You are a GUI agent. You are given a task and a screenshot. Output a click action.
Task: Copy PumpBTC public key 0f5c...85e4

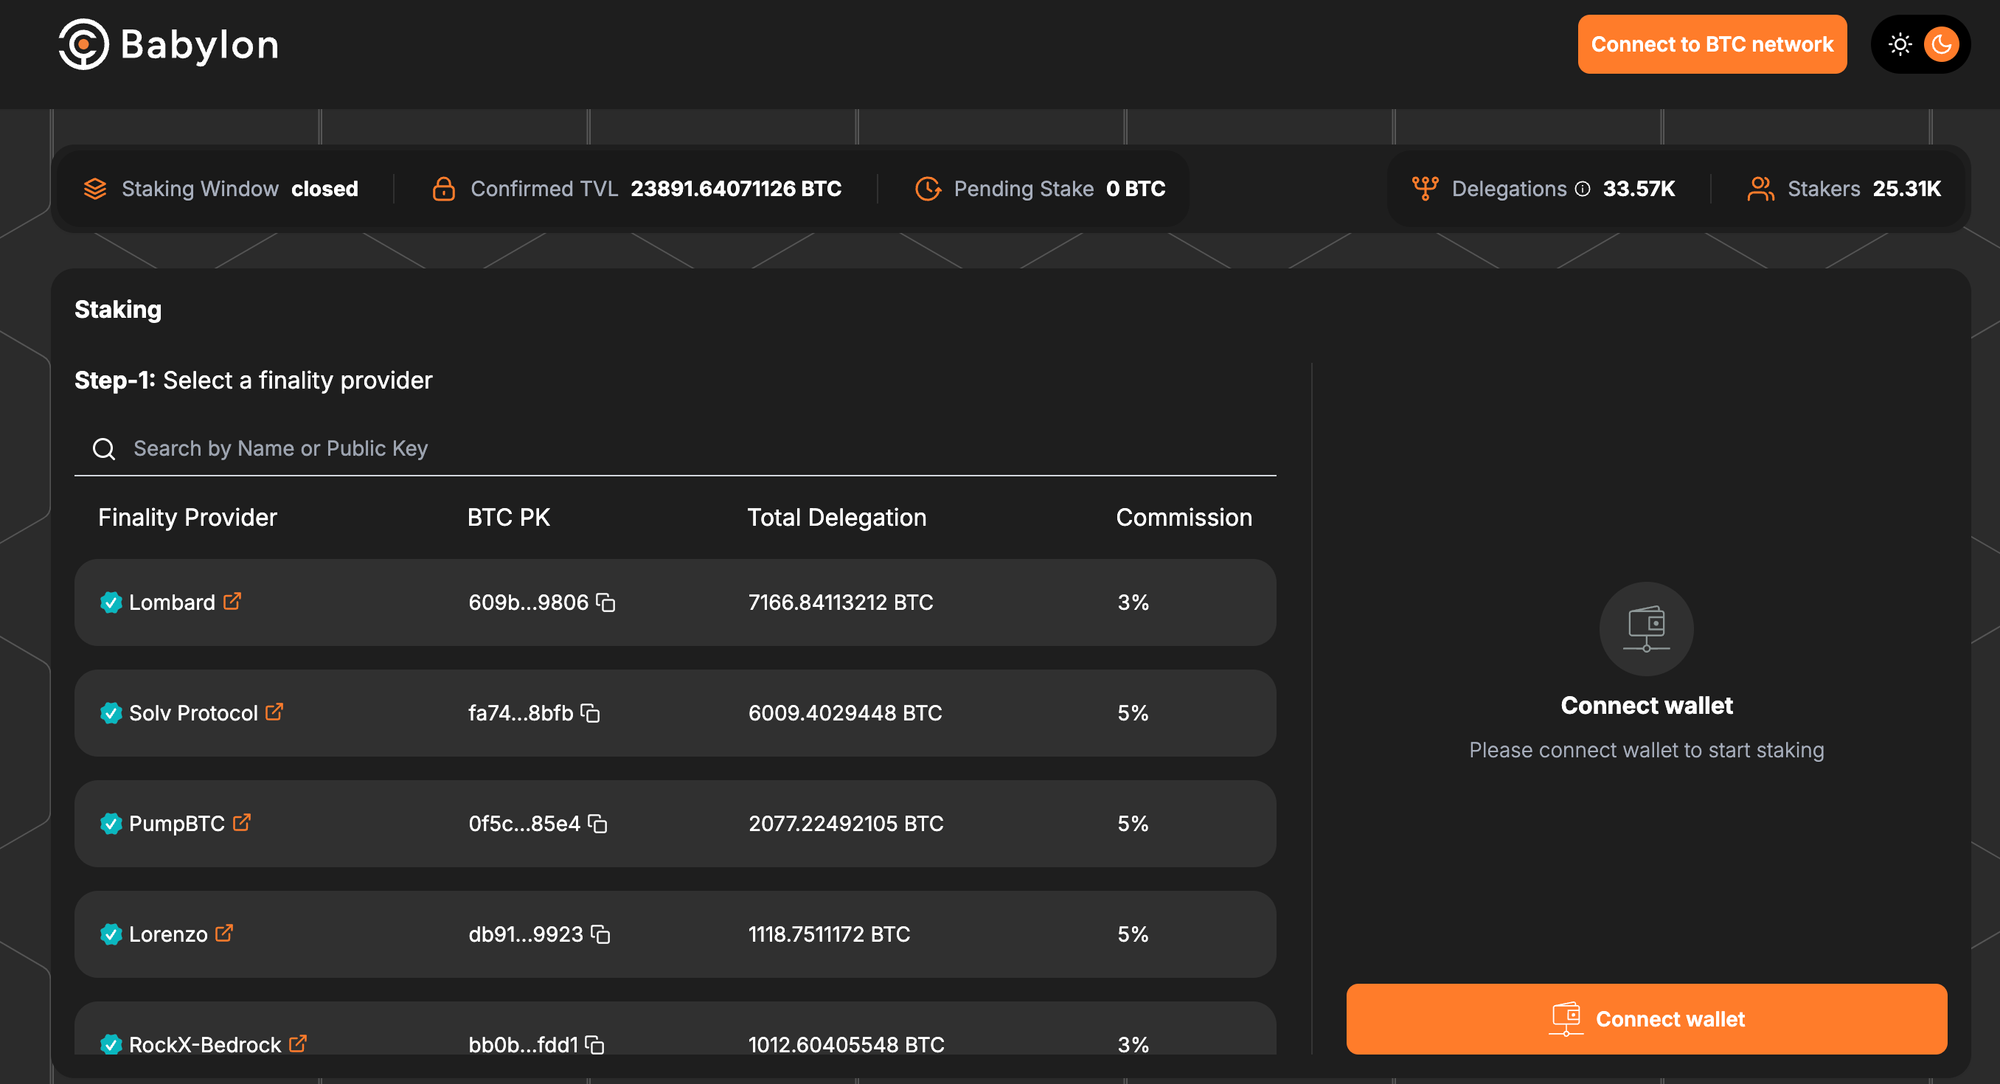pyautogui.click(x=598, y=823)
